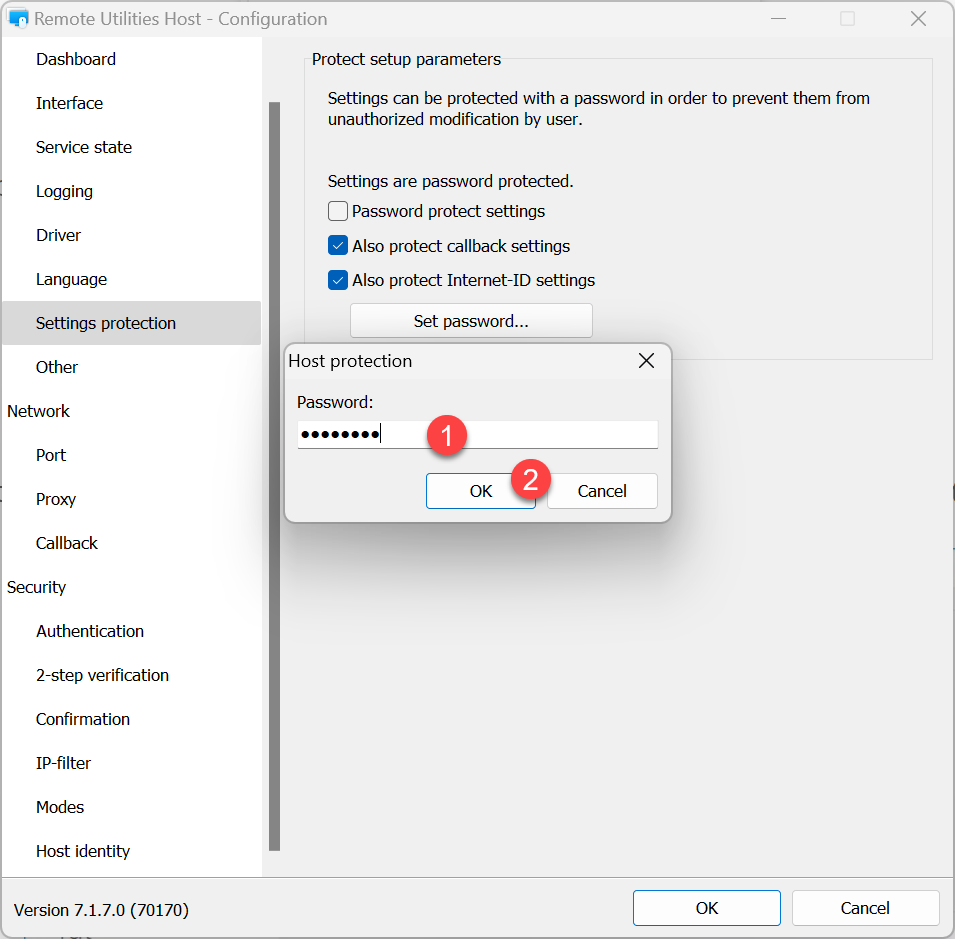Go to Service state settings
The width and height of the screenshot is (955, 939).
[x=84, y=147]
